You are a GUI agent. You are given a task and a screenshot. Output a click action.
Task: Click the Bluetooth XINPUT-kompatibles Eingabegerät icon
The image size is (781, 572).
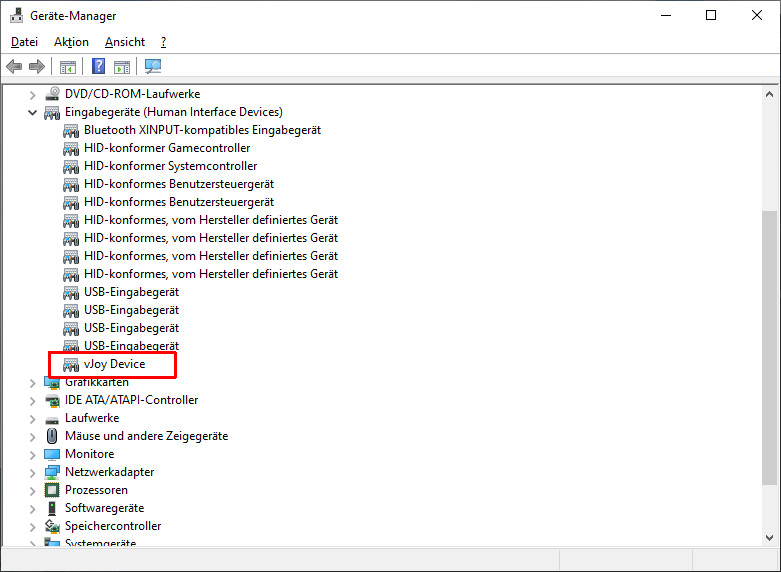71,131
